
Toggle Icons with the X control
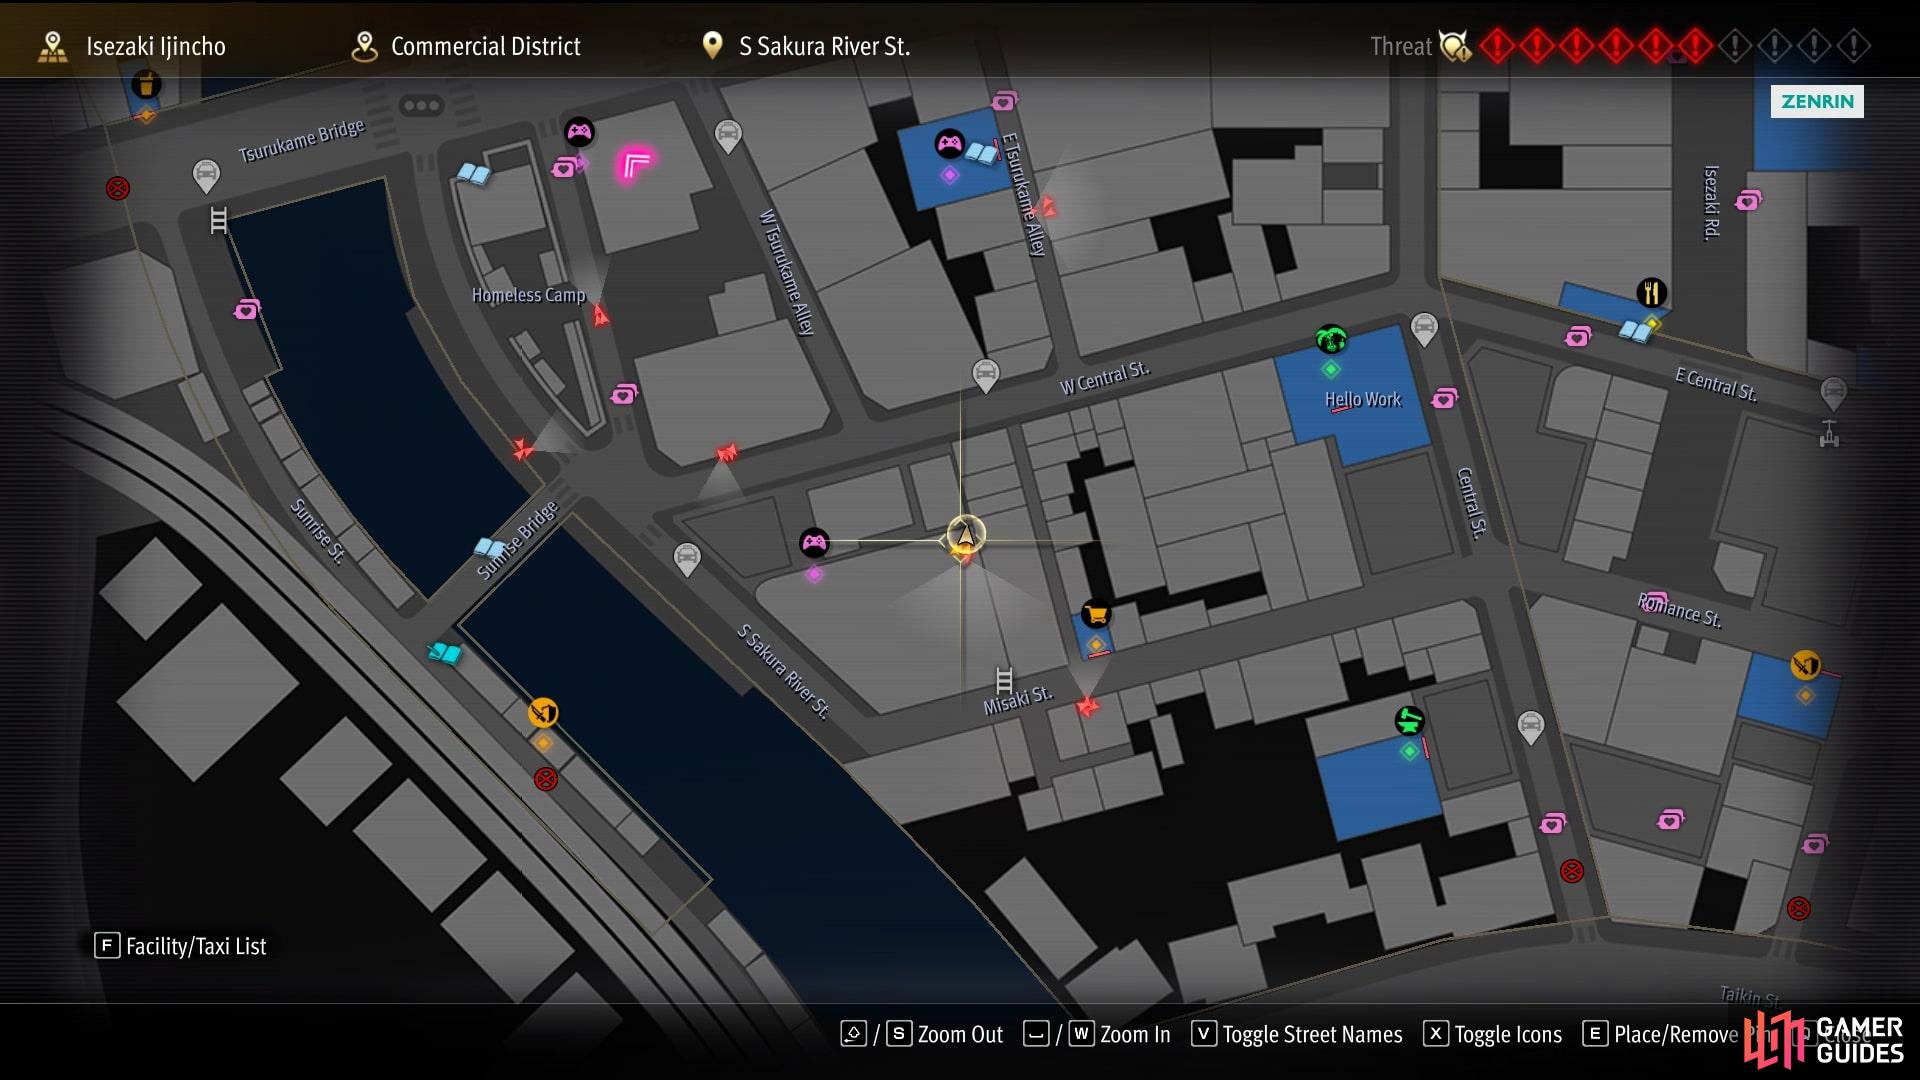1492,1034
